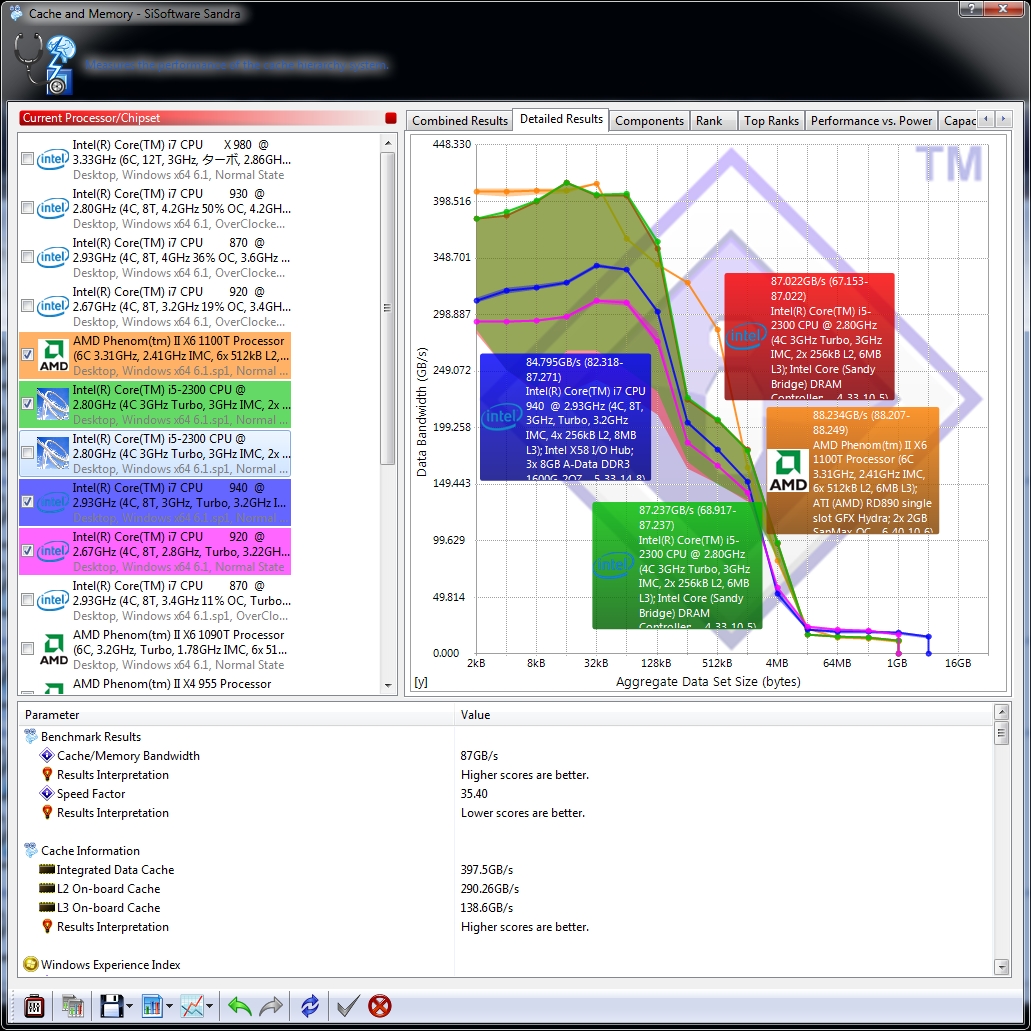
Task: Click the orange AMD Phenom II X6 legend box
Action: tap(852, 471)
